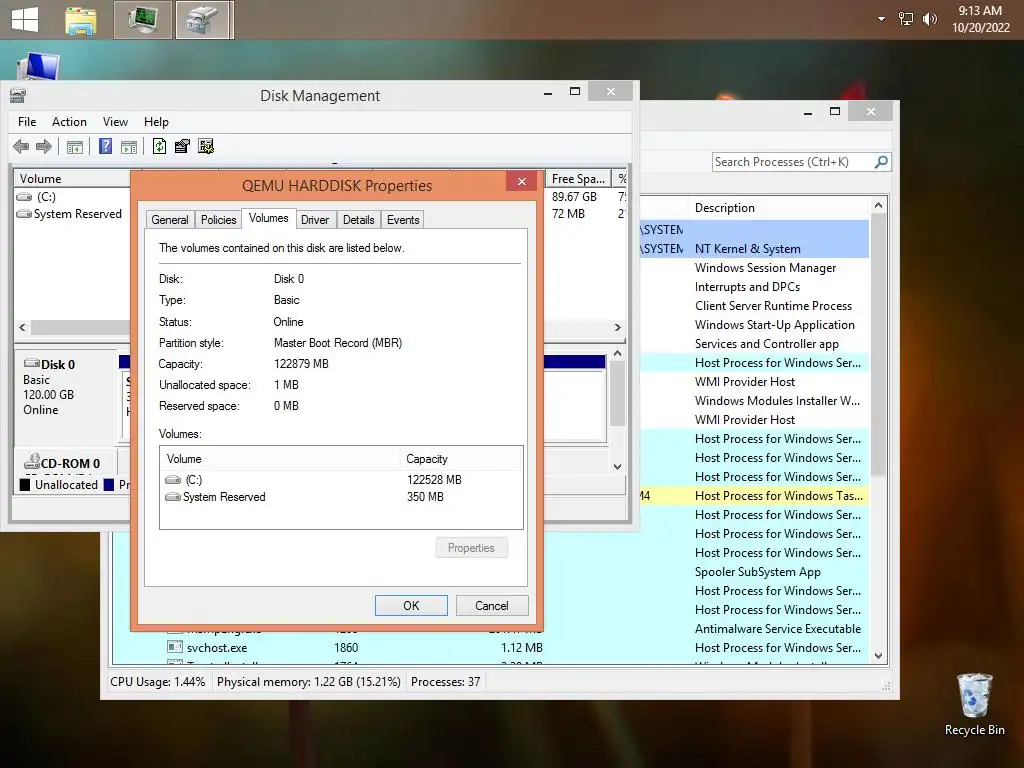Click the down arrow of the disk map scrollbar
1024x768 pixels.
[x=617, y=466]
